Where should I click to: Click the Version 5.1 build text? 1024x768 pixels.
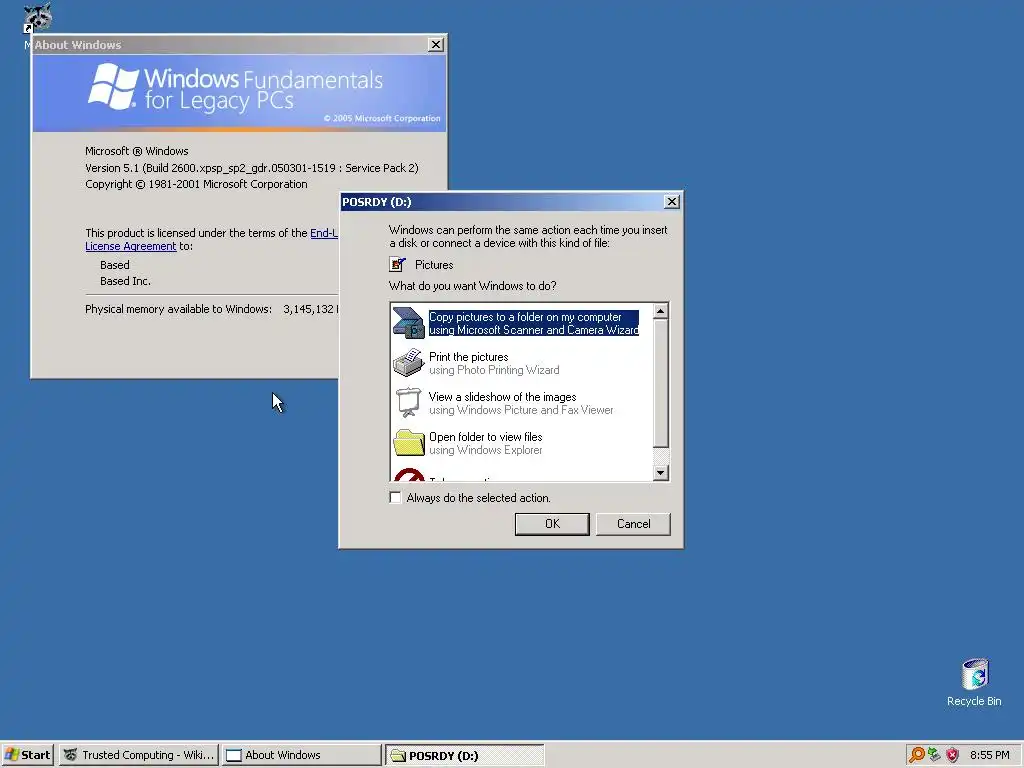click(251, 168)
